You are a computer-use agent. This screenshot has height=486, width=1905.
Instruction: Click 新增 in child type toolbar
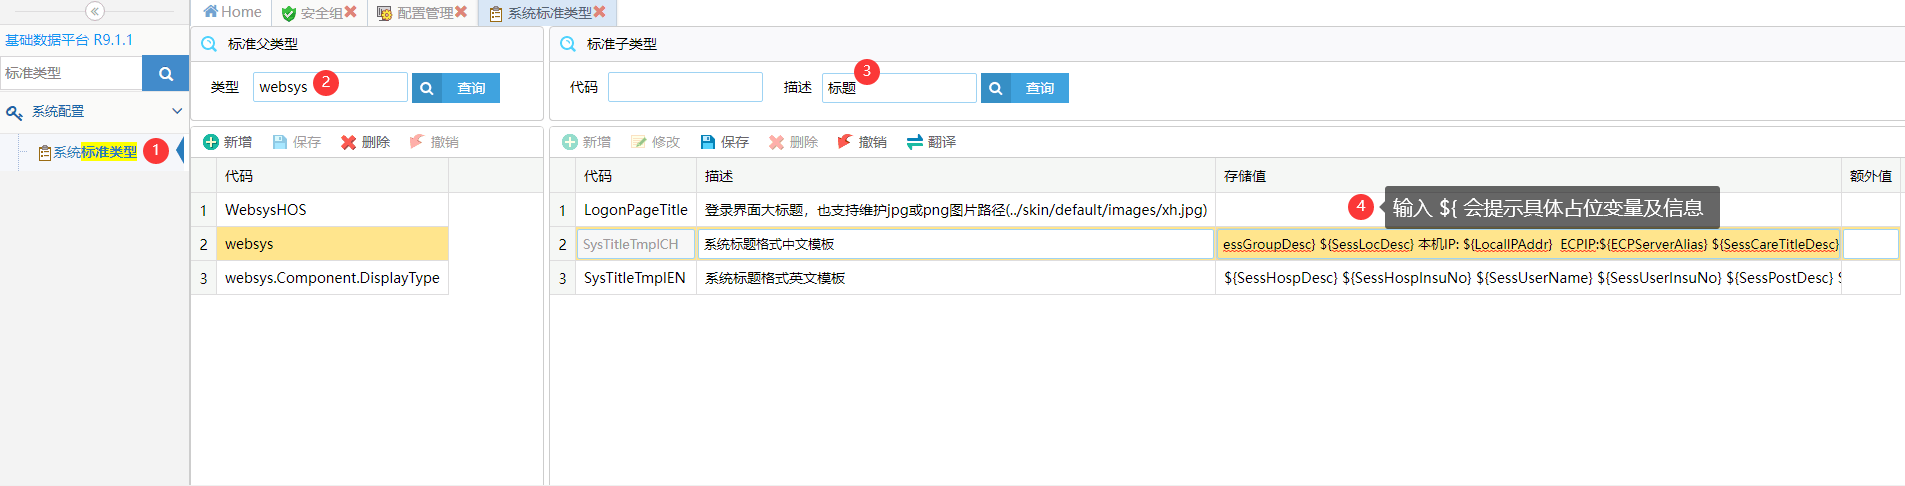[587, 142]
